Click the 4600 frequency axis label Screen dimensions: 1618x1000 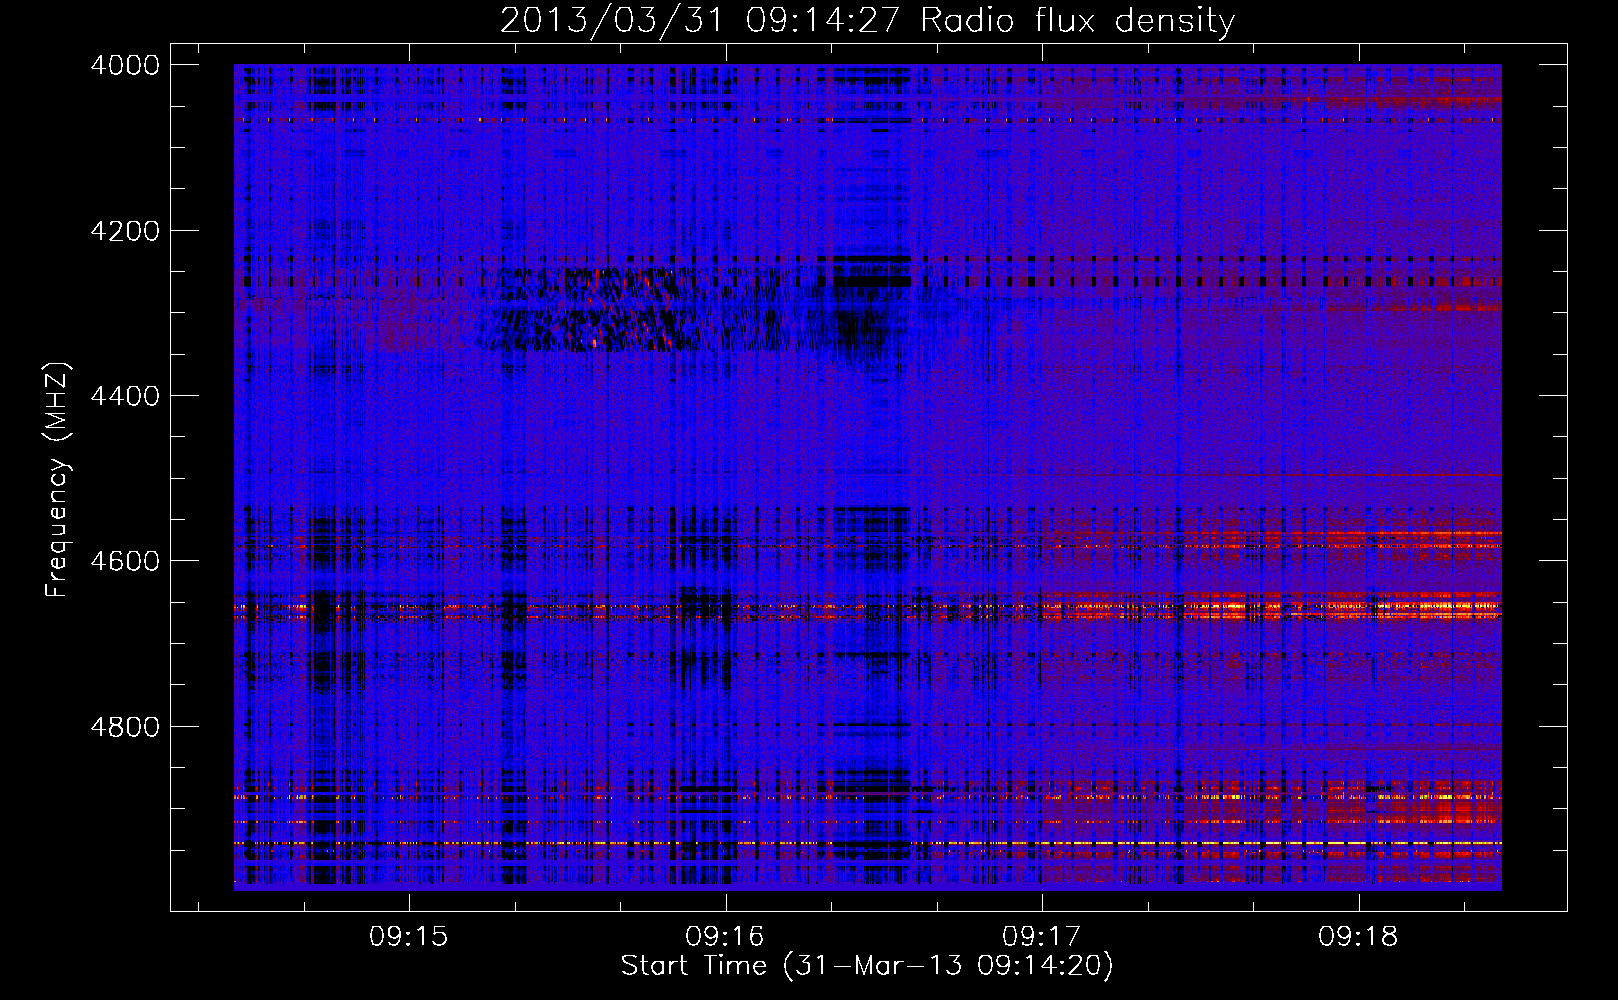point(125,561)
